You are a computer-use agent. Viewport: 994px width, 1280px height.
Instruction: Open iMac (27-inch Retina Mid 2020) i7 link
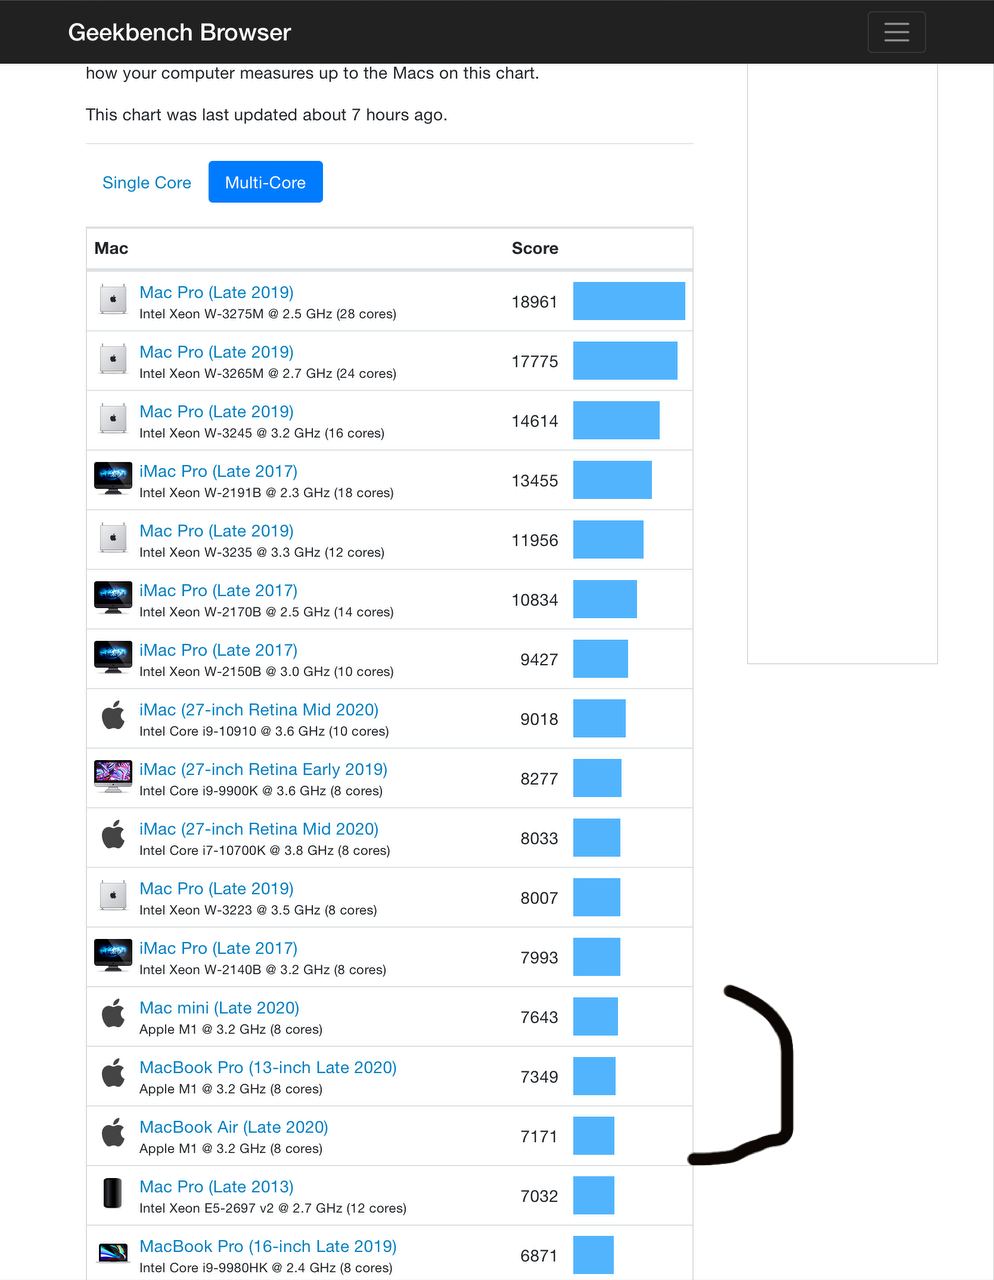click(259, 829)
